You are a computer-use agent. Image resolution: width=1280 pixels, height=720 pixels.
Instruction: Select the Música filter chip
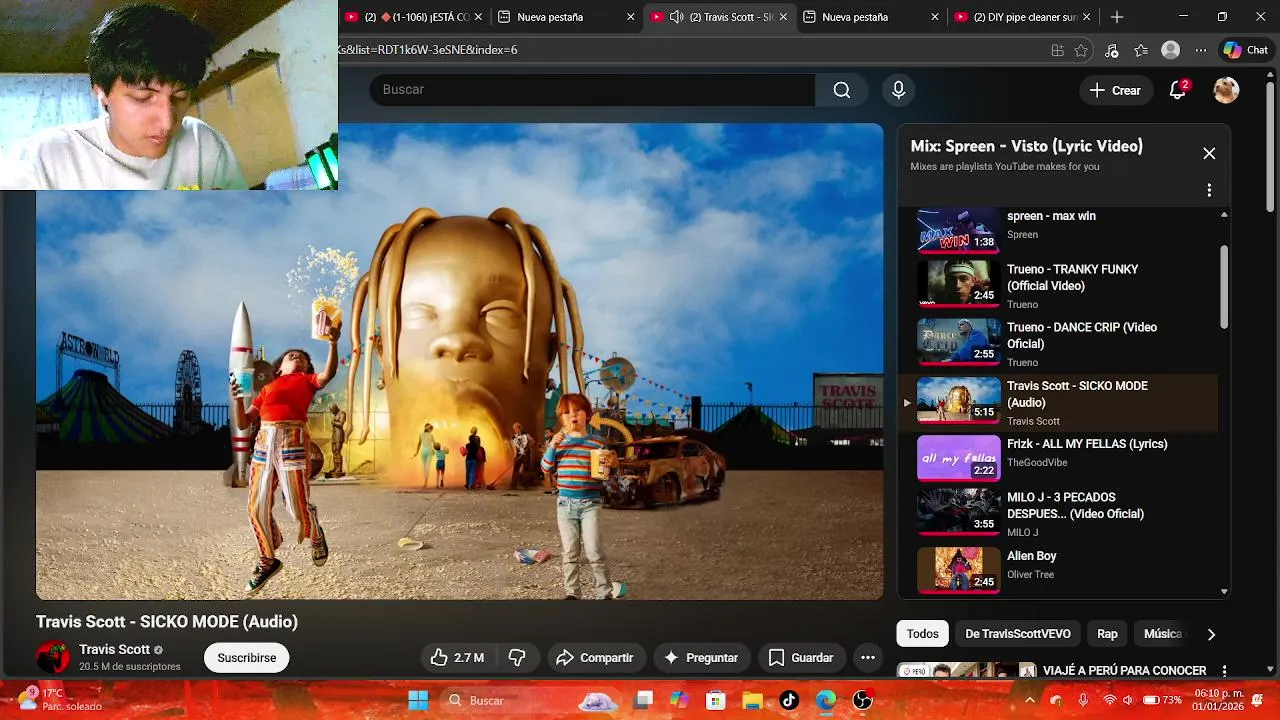pyautogui.click(x=1163, y=634)
